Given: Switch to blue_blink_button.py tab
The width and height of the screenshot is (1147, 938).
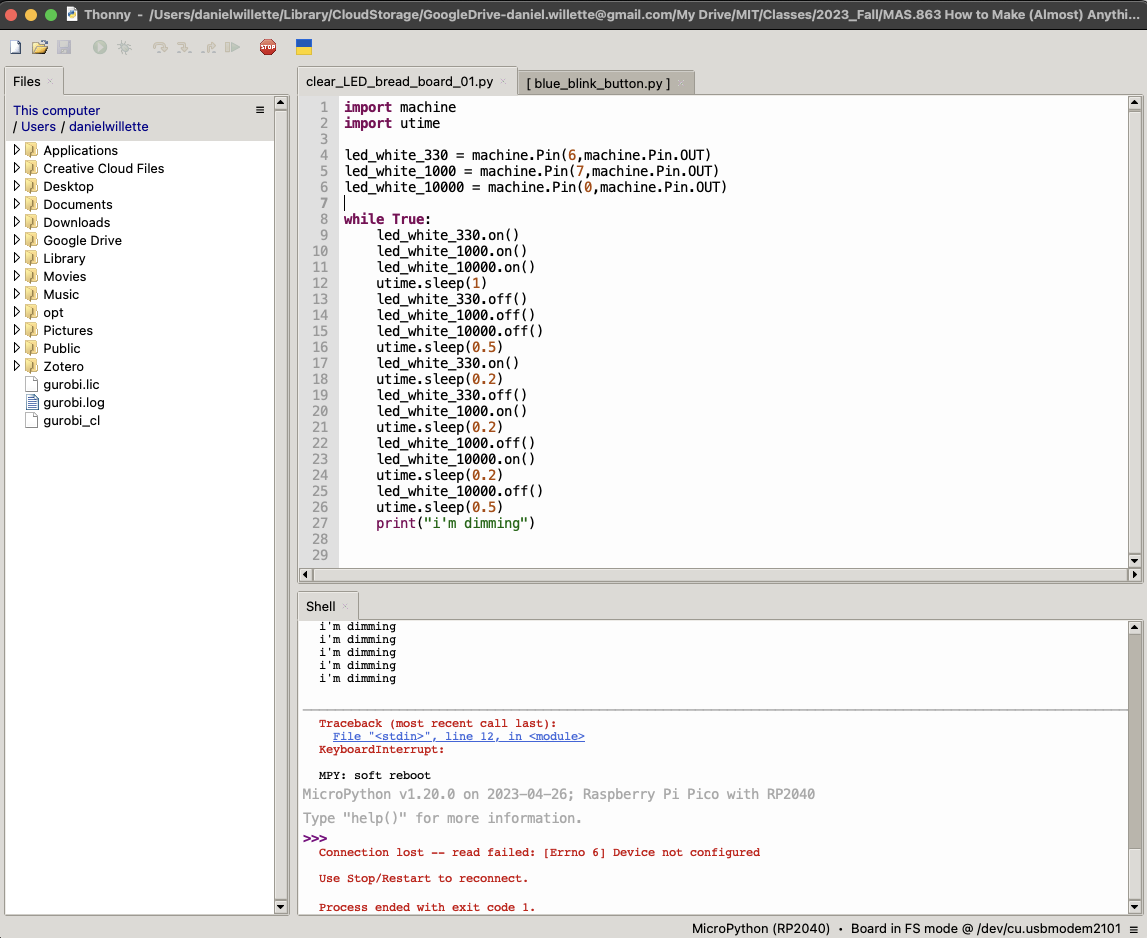Looking at the screenshot, I should [597, 83].
